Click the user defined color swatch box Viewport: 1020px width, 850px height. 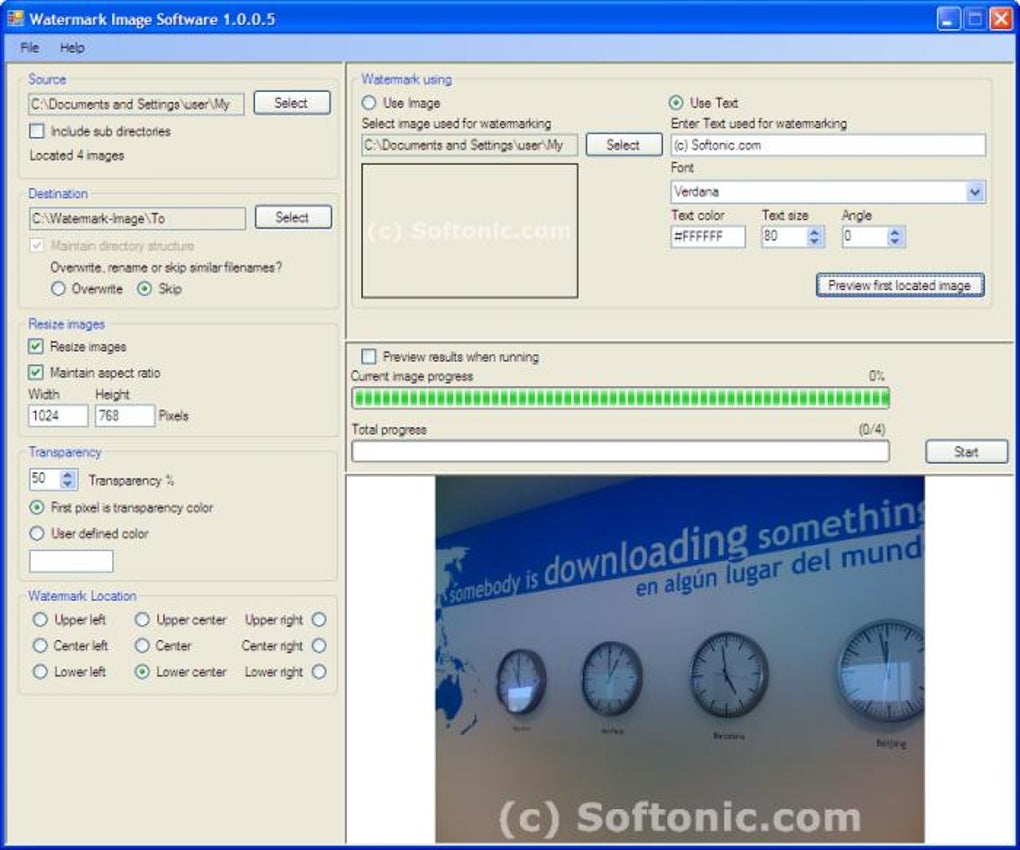[72, 561]
